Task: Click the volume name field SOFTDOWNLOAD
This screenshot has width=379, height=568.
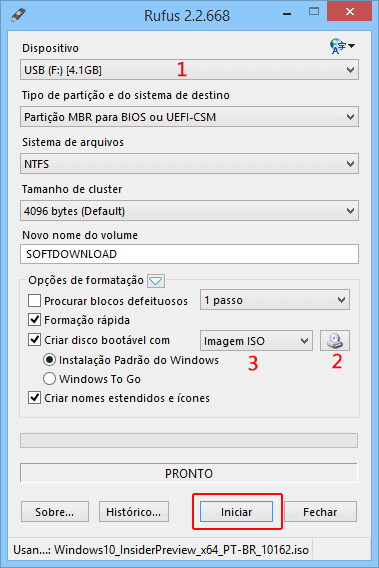Action: click(190, 254)
